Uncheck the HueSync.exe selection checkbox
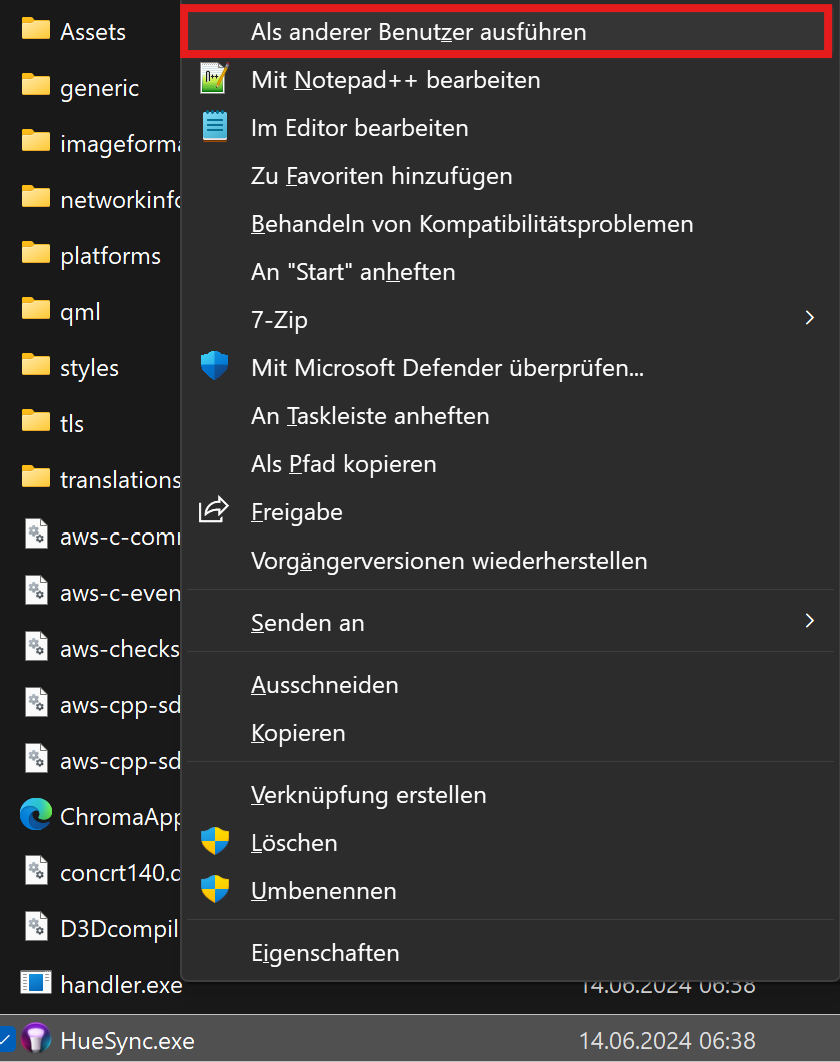The width and height of the screenshot is (840, 1062). (5, 1040)
